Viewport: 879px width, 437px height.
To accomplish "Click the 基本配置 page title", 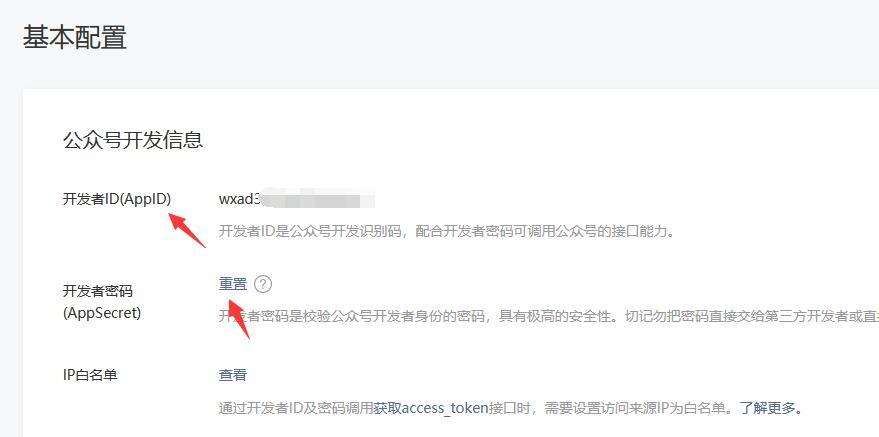I will [75, 37].
